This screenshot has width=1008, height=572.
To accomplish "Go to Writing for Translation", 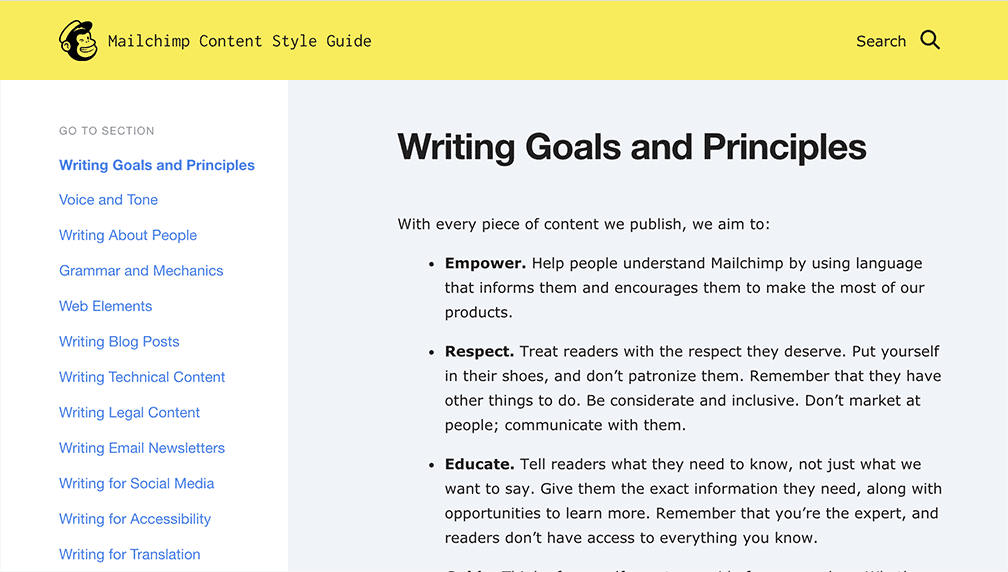I will point(129,555).
